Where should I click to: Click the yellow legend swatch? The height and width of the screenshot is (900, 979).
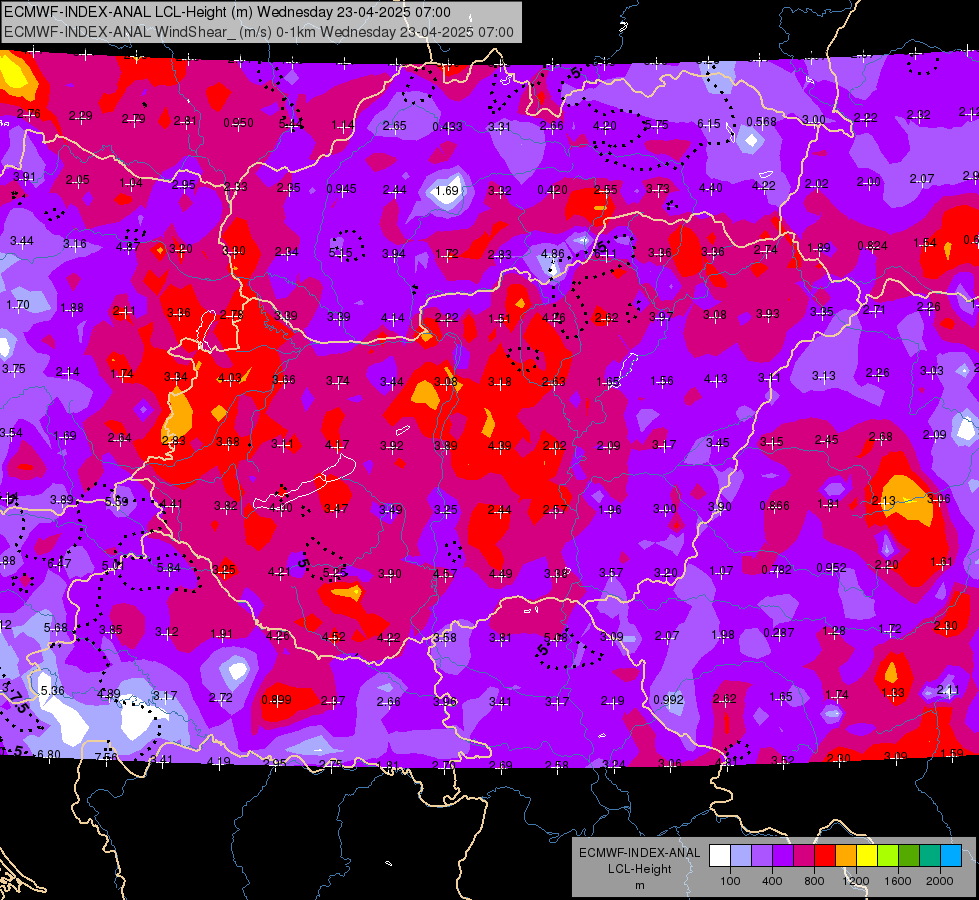867,856
